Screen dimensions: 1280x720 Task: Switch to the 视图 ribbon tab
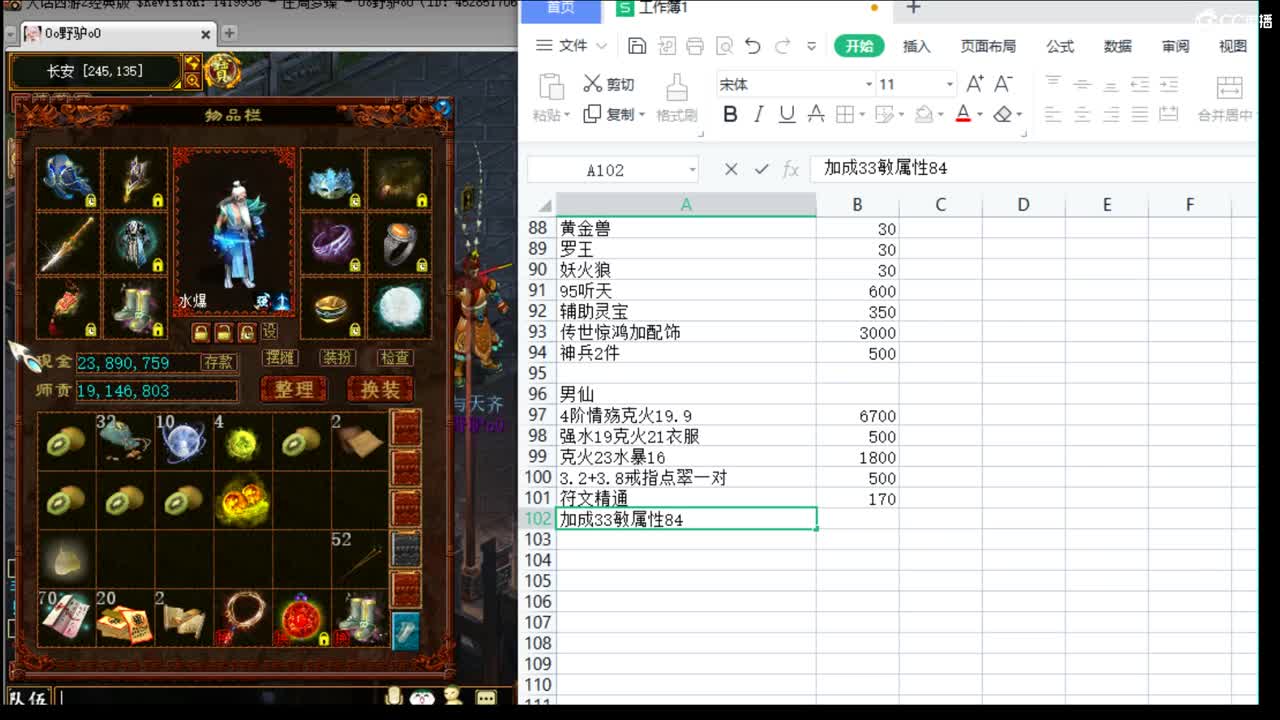click(1233, 46)
